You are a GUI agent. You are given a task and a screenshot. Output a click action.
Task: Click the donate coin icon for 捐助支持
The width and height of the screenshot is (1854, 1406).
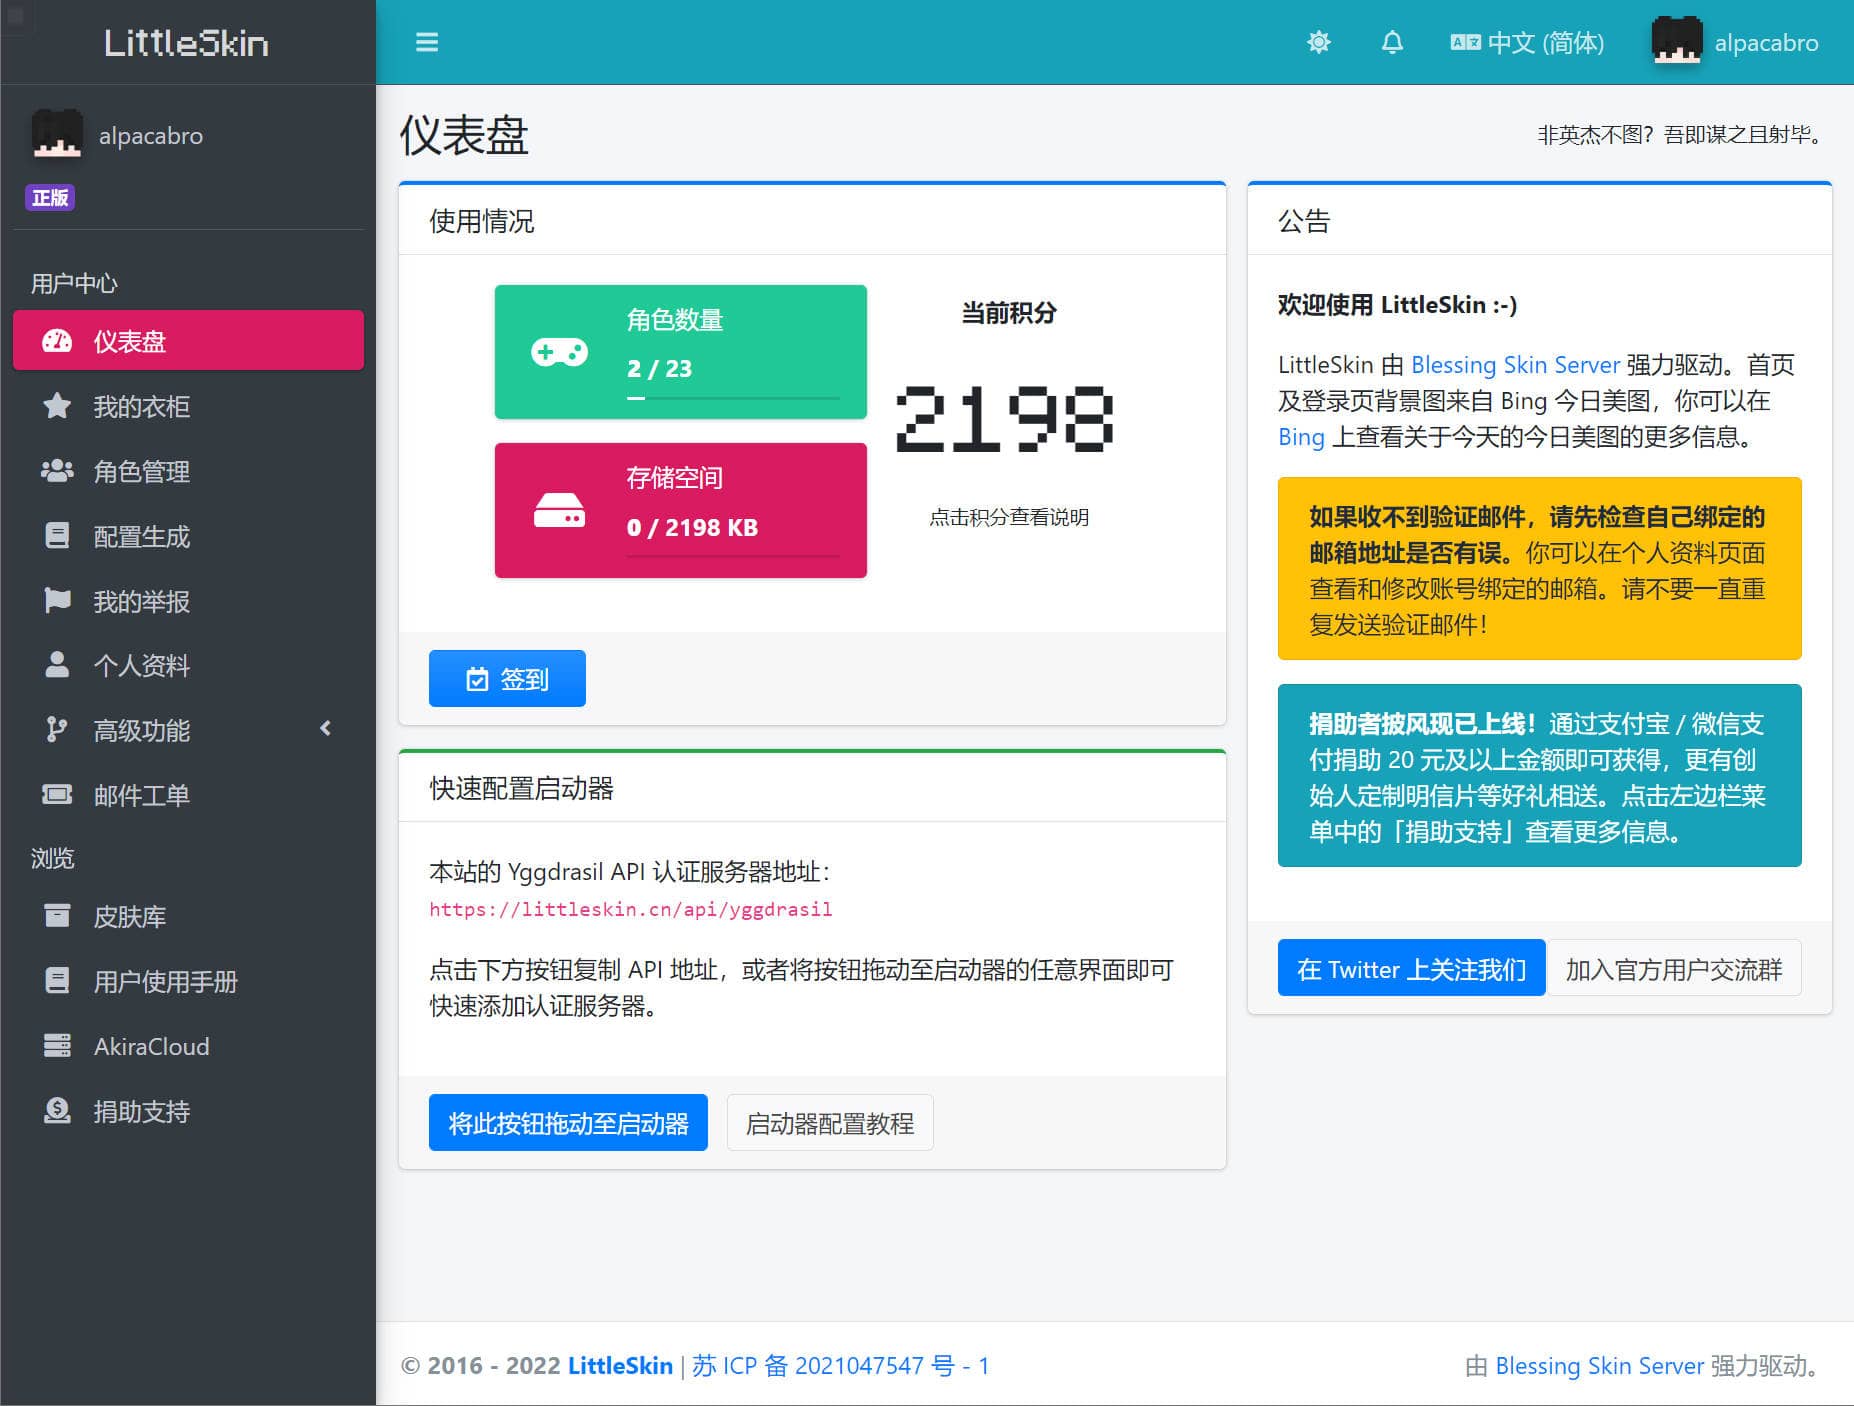coord(57,1111)
